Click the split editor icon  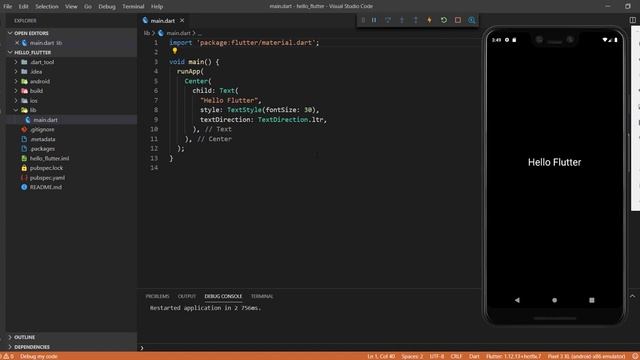633,20
